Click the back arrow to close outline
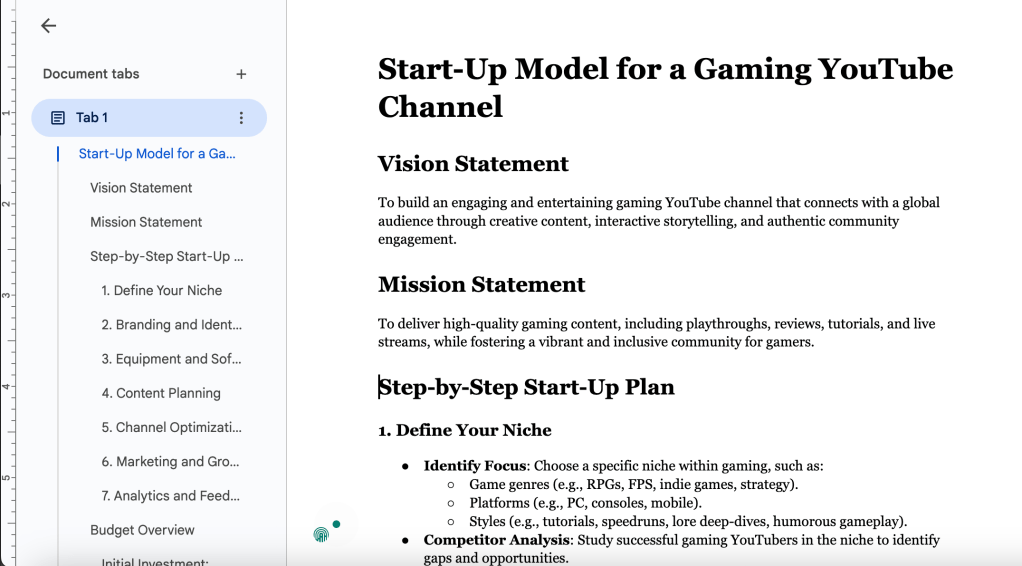Viewport: 1022px width, 566px height. pos(48,27)
